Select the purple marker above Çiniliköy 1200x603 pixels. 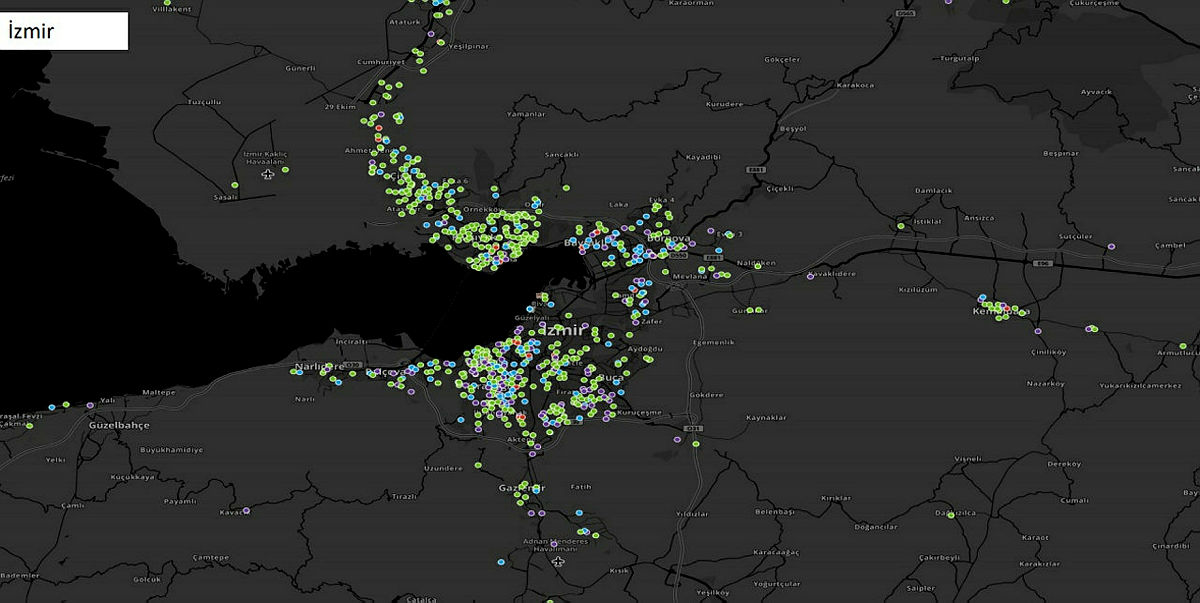click(1038, 331)
